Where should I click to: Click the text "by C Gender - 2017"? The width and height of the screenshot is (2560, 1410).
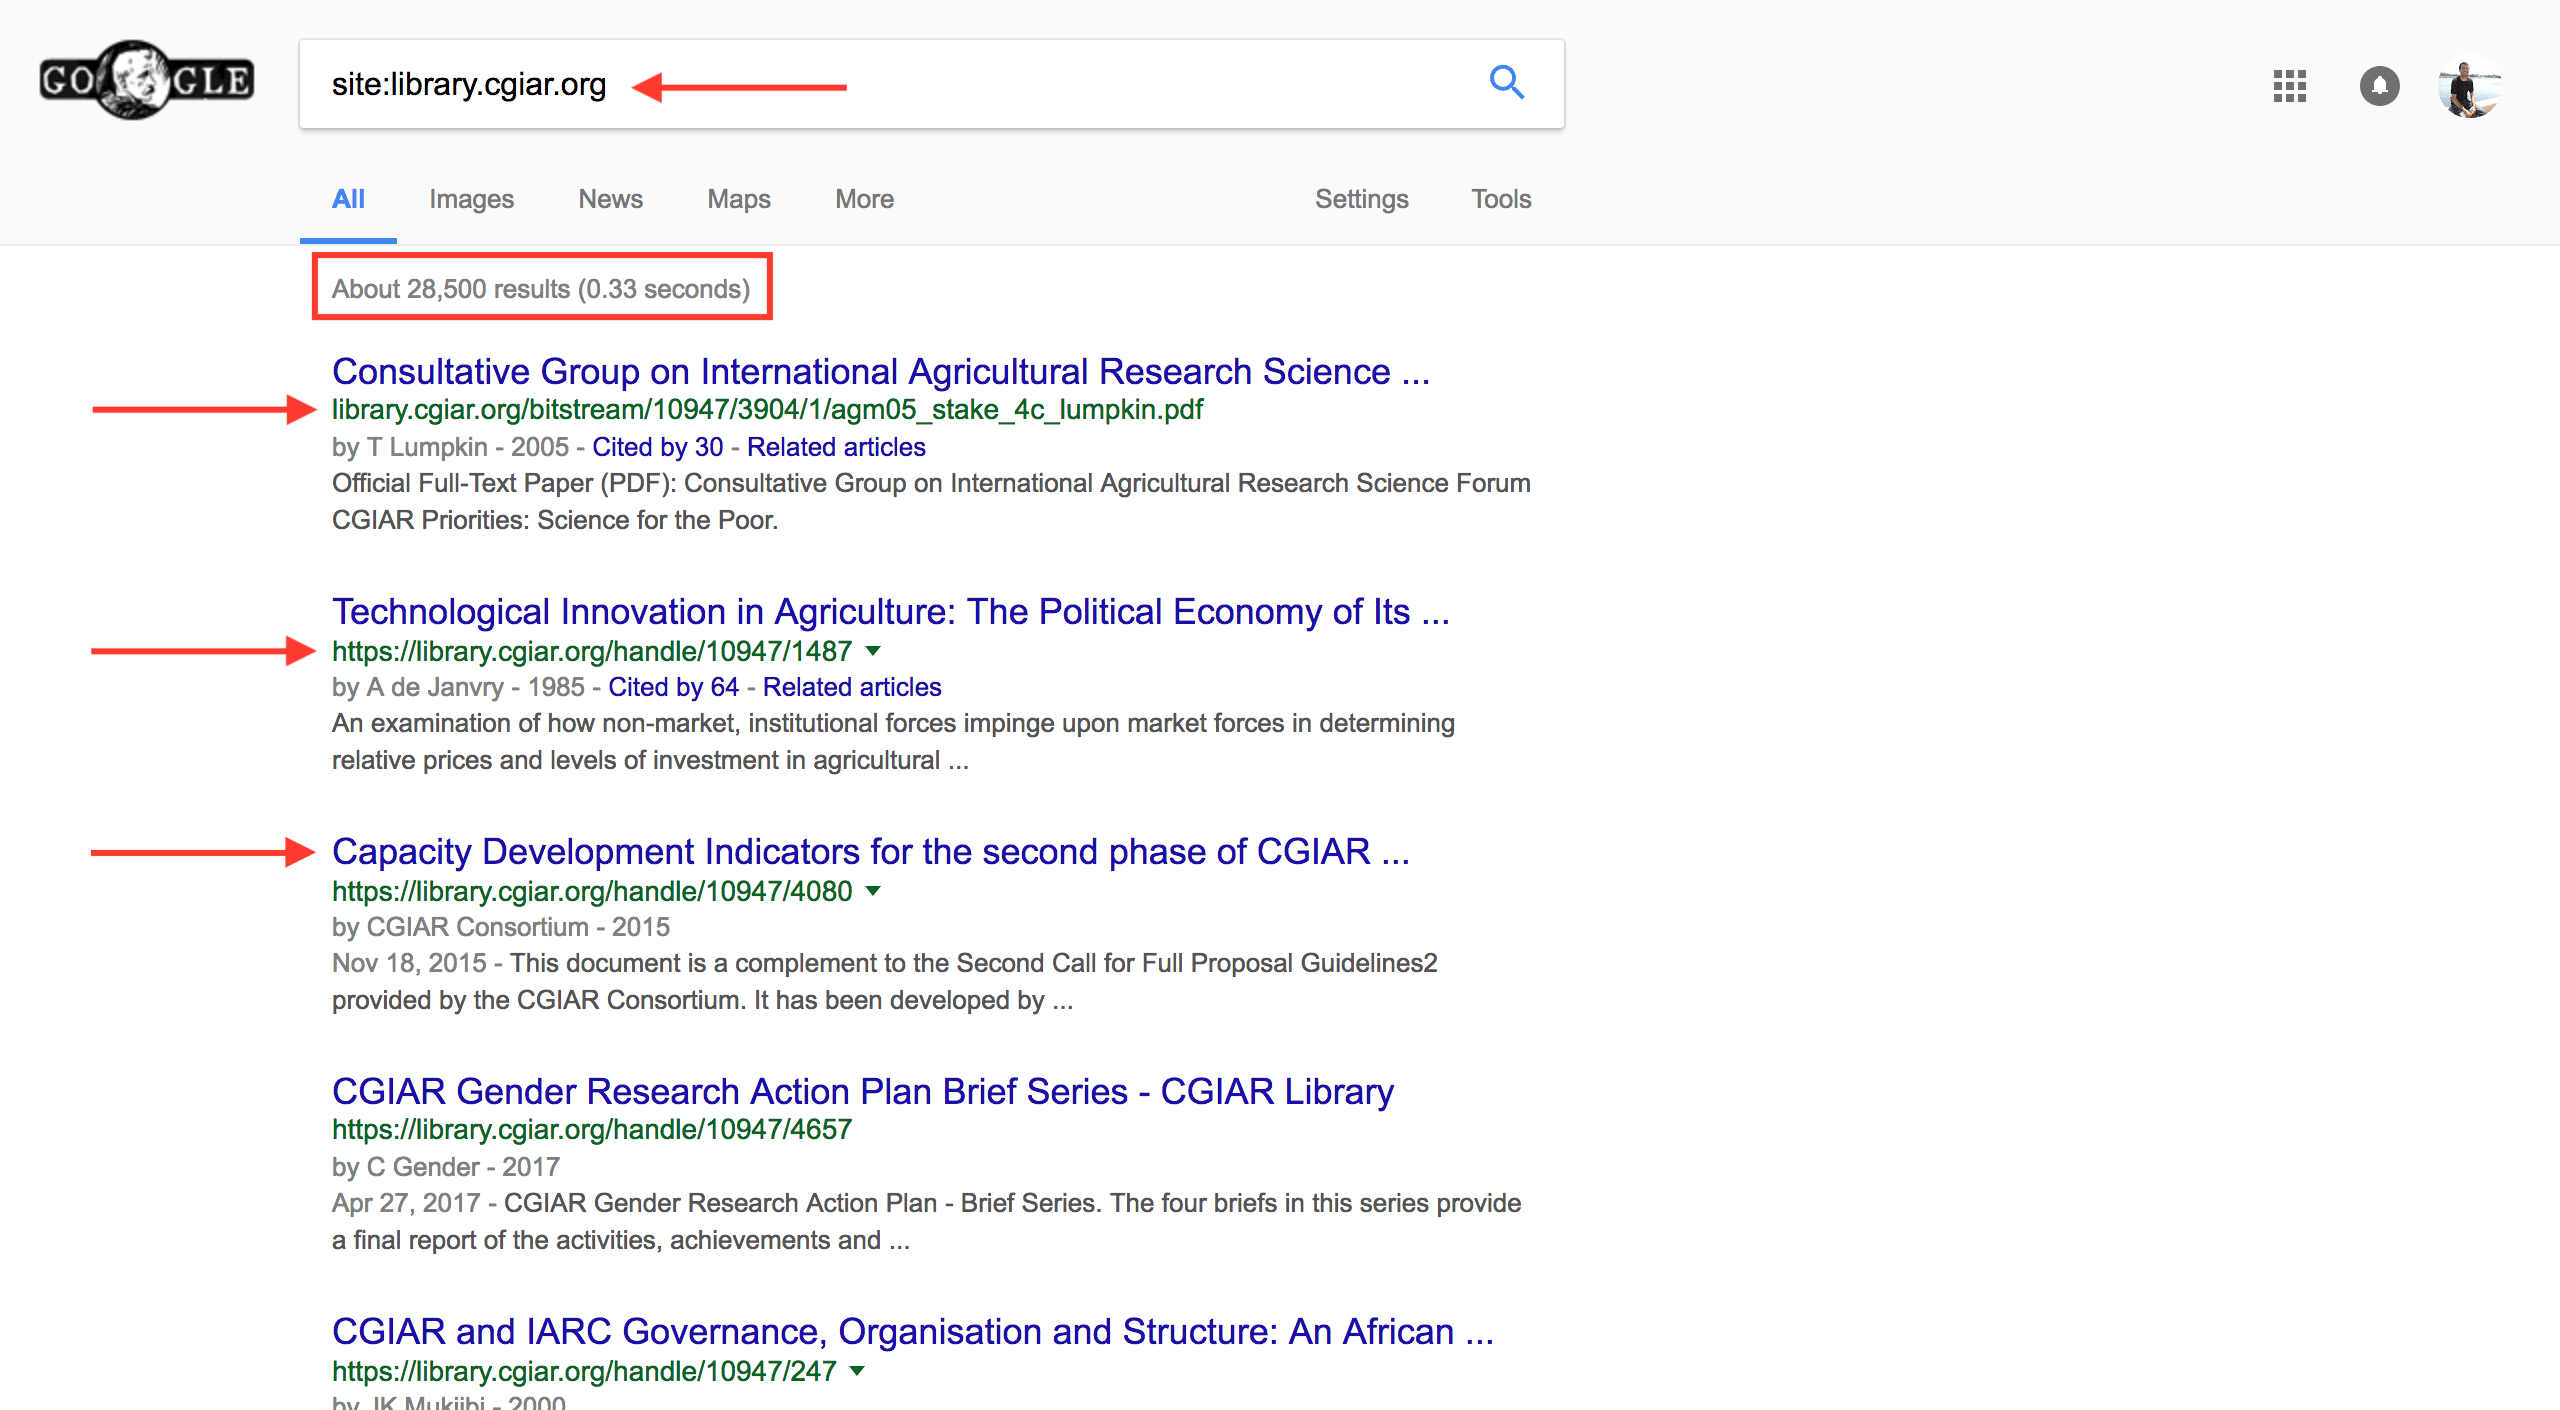click(446, 1167)
